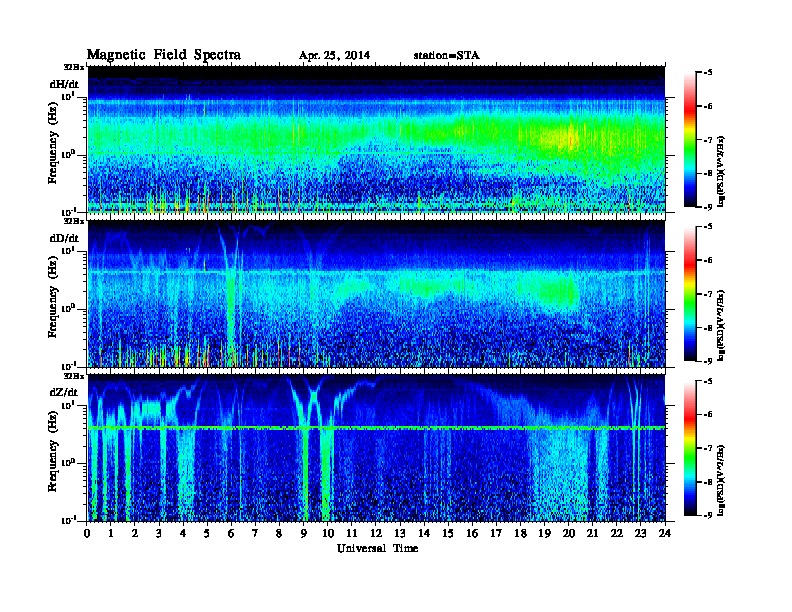
Task: Click hour "22" on Universal Time axis
Action: (617, 533)
